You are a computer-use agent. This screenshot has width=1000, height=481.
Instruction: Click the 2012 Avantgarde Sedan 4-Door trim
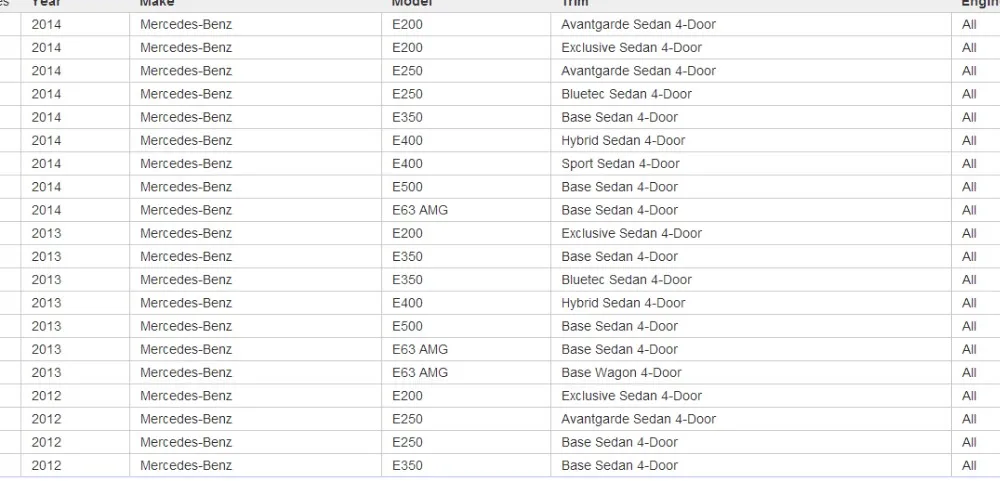pos(638,419)
